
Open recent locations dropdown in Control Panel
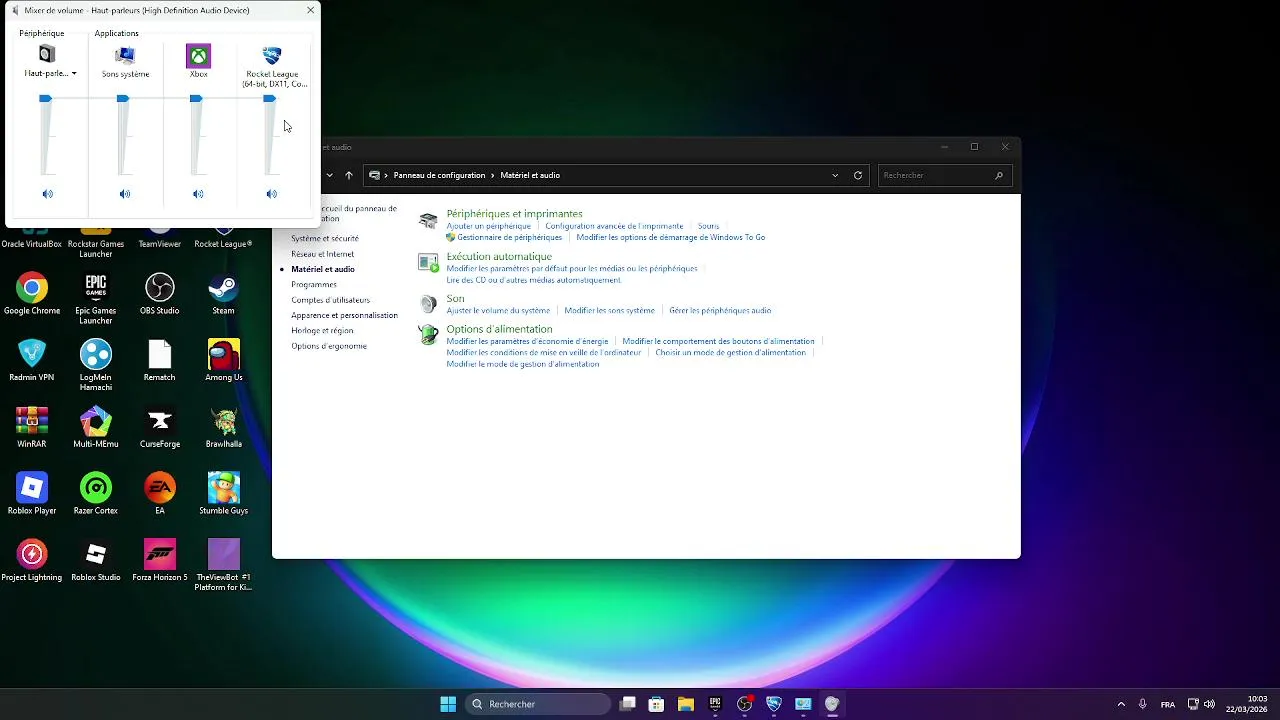pyautogui.click(x=329, y=175)
